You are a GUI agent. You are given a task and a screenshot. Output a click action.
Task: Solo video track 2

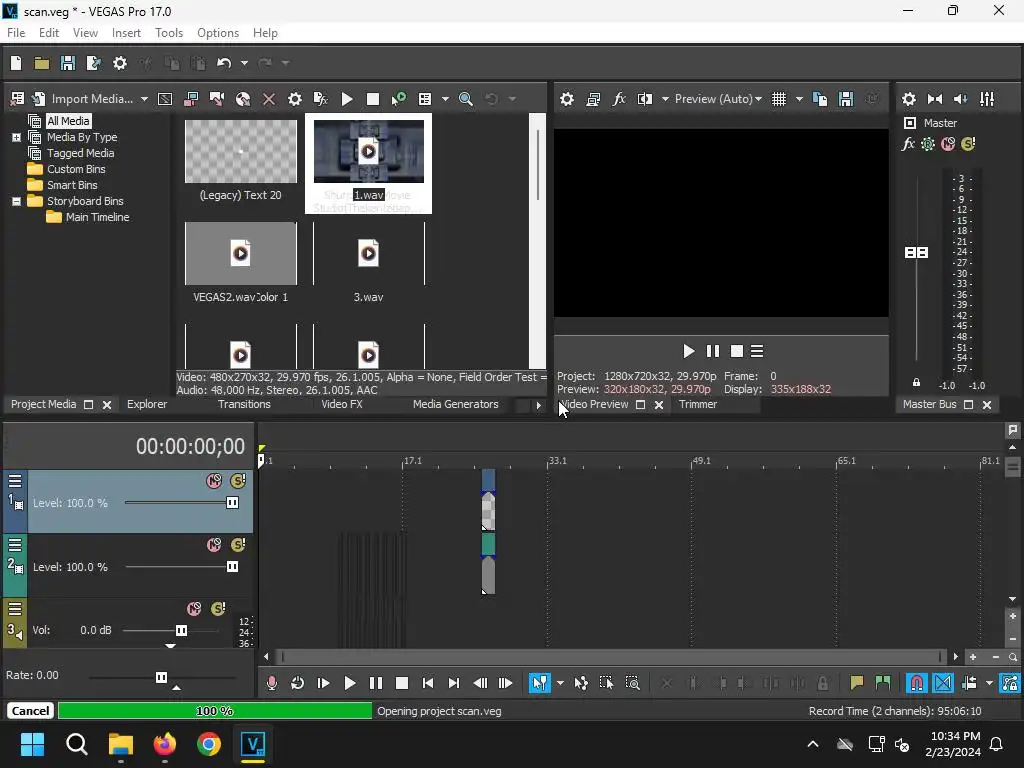click(238, 545)
